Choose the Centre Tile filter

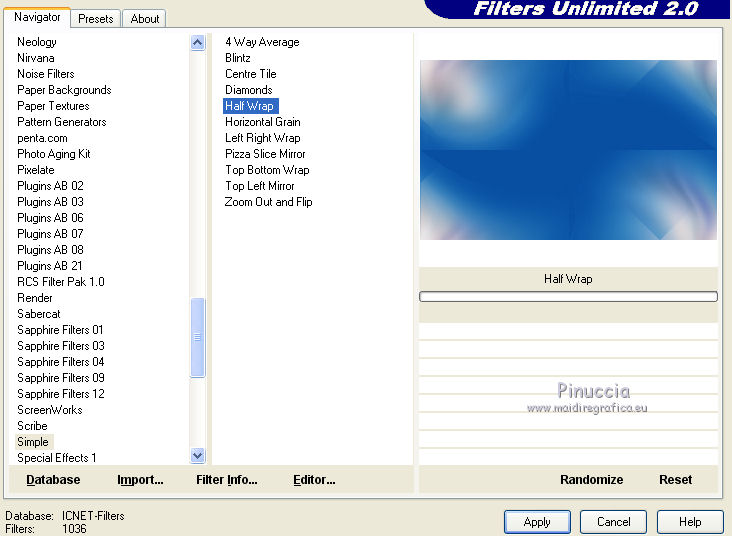(251, 74)
